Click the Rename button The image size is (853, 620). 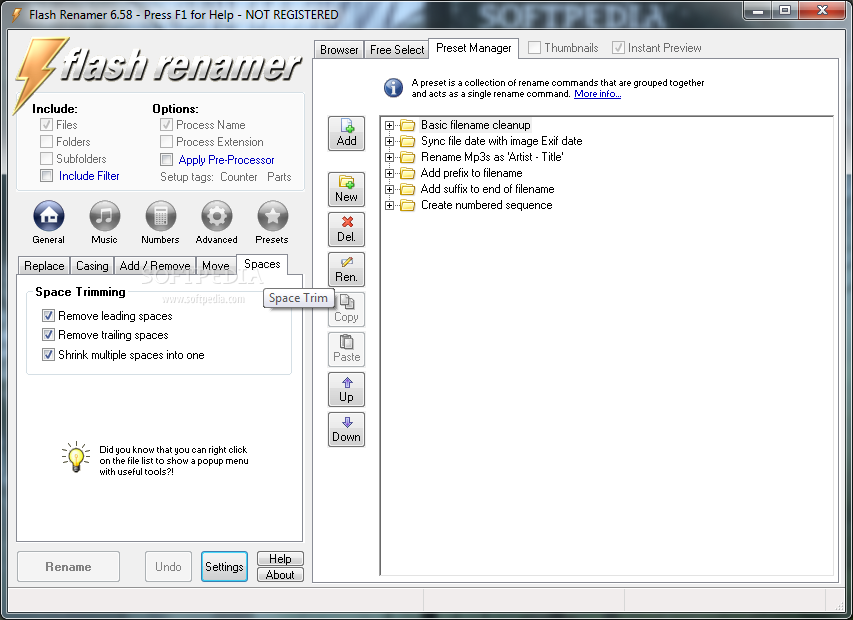click(x=69, y=567)
